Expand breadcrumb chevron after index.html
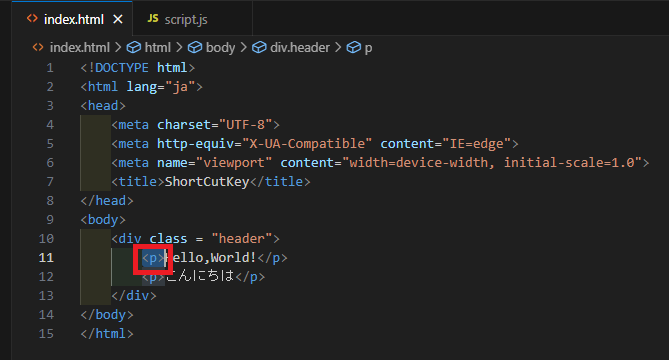Screen dimensions: 669x360 pos(118,47)
